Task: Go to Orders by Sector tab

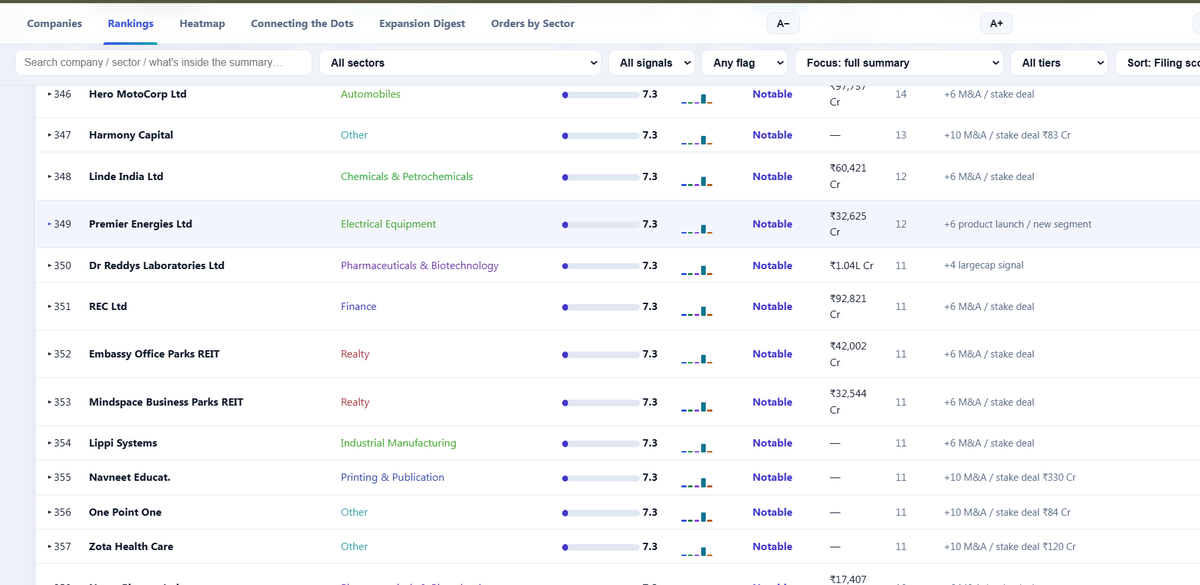Action: pos(533,23)
